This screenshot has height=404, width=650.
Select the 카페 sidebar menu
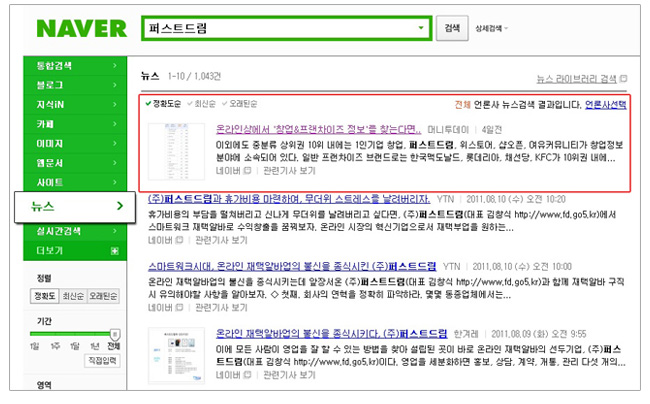coord(75,124)
